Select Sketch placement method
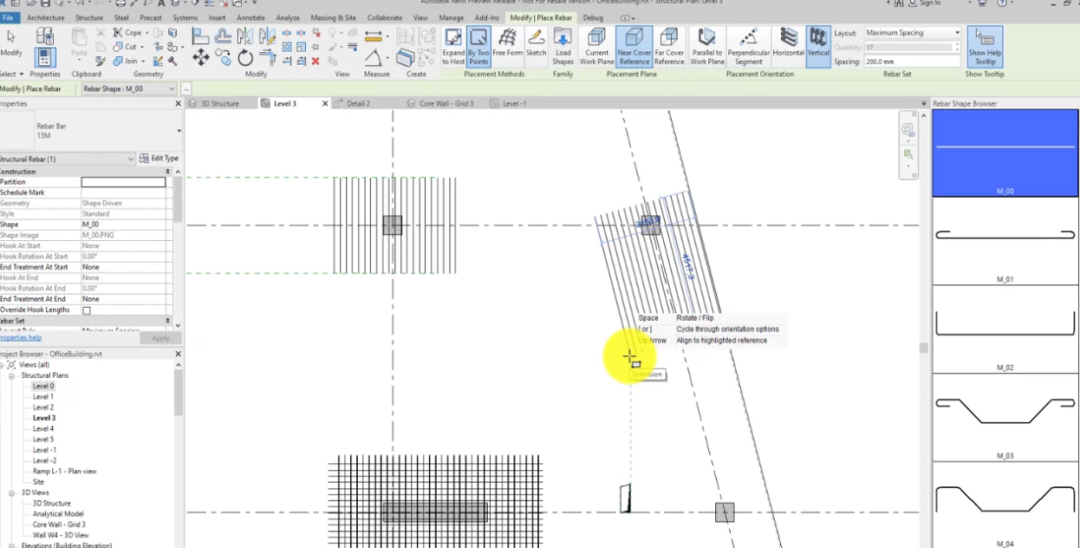Image resolution: width=1080 pixels, height=548 pixels. click(x=536, y=43)
